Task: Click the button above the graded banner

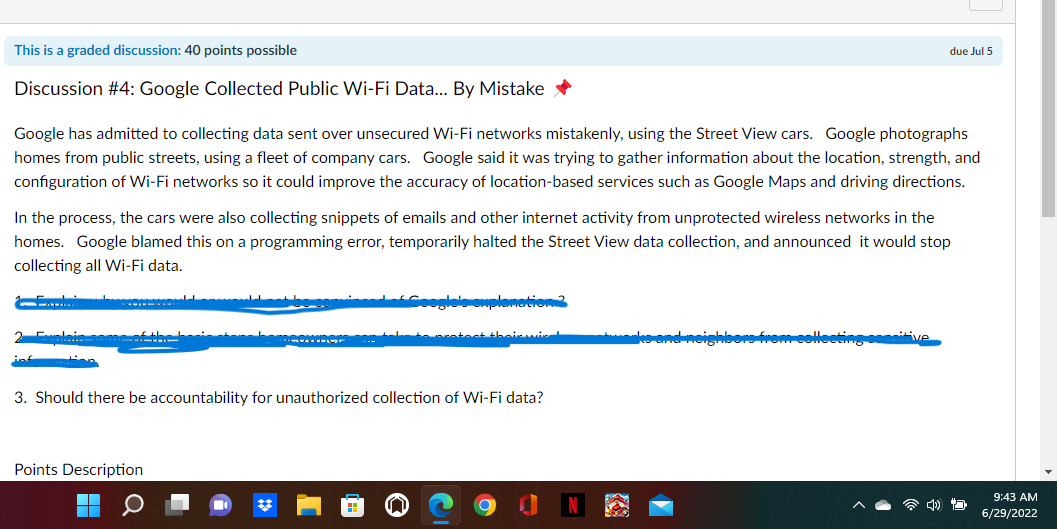Action: click(986, 5)
